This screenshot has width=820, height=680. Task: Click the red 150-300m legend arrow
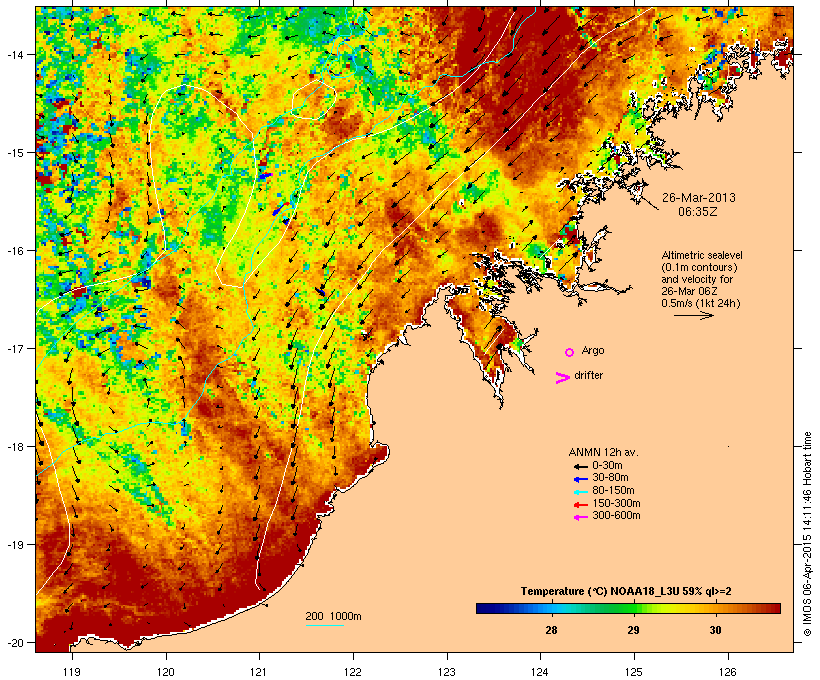coord(580,504)
